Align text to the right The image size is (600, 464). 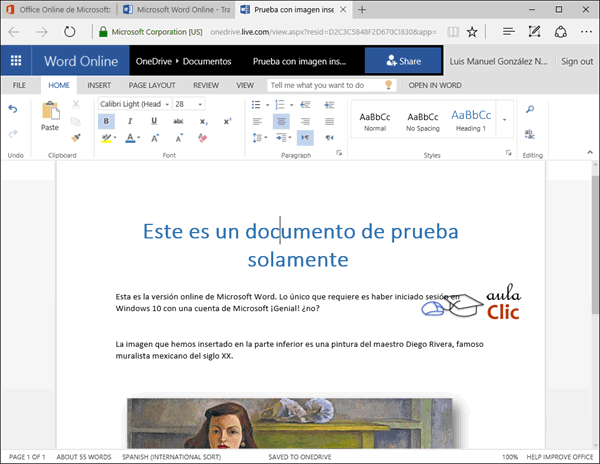click(x=305, y=121)
